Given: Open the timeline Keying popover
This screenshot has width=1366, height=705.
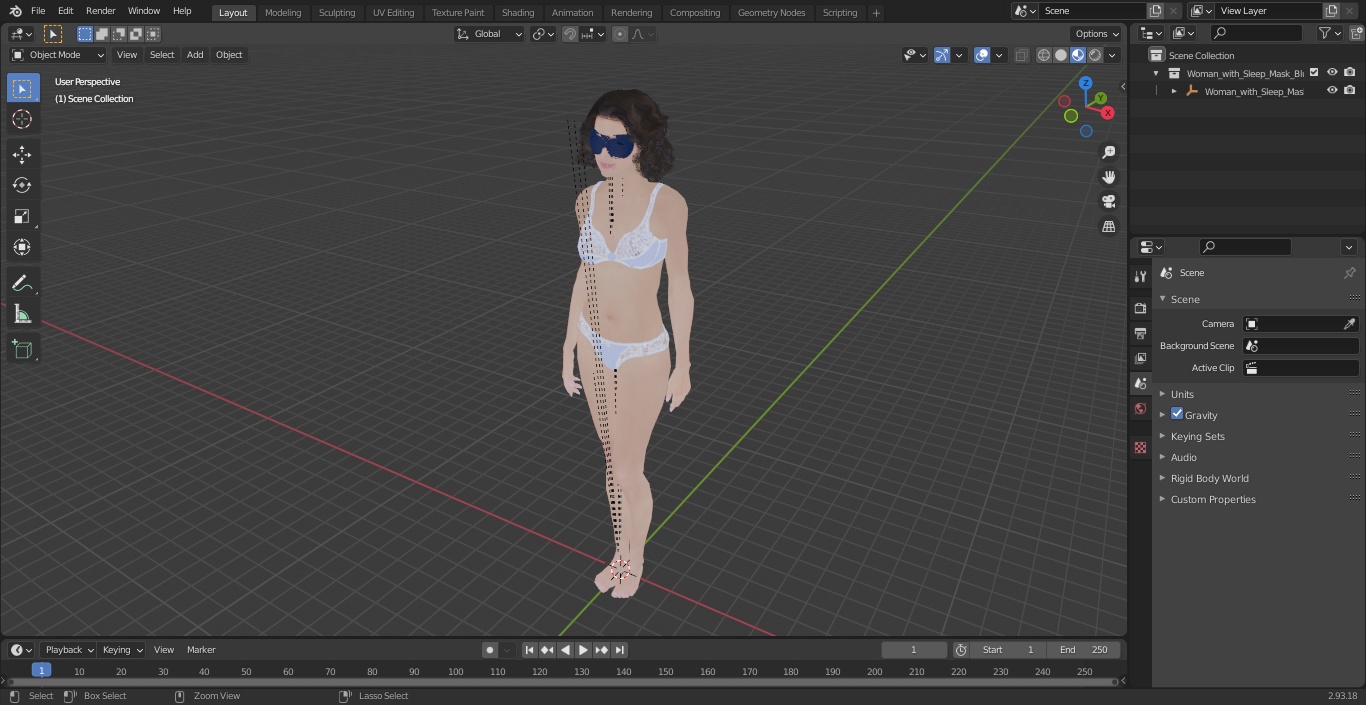Looking at the screenshot, I should coord(122,650).
